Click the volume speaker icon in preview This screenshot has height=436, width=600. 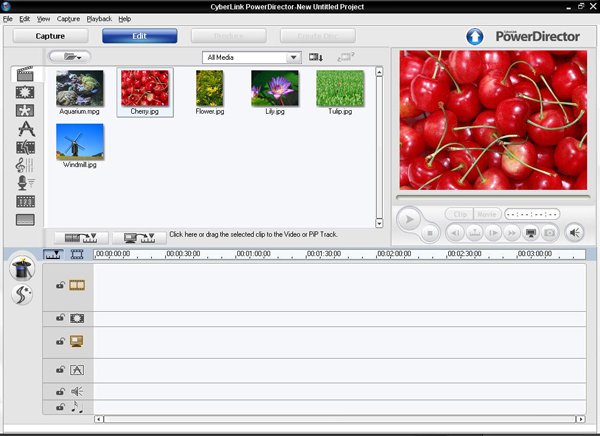(575, 233)
